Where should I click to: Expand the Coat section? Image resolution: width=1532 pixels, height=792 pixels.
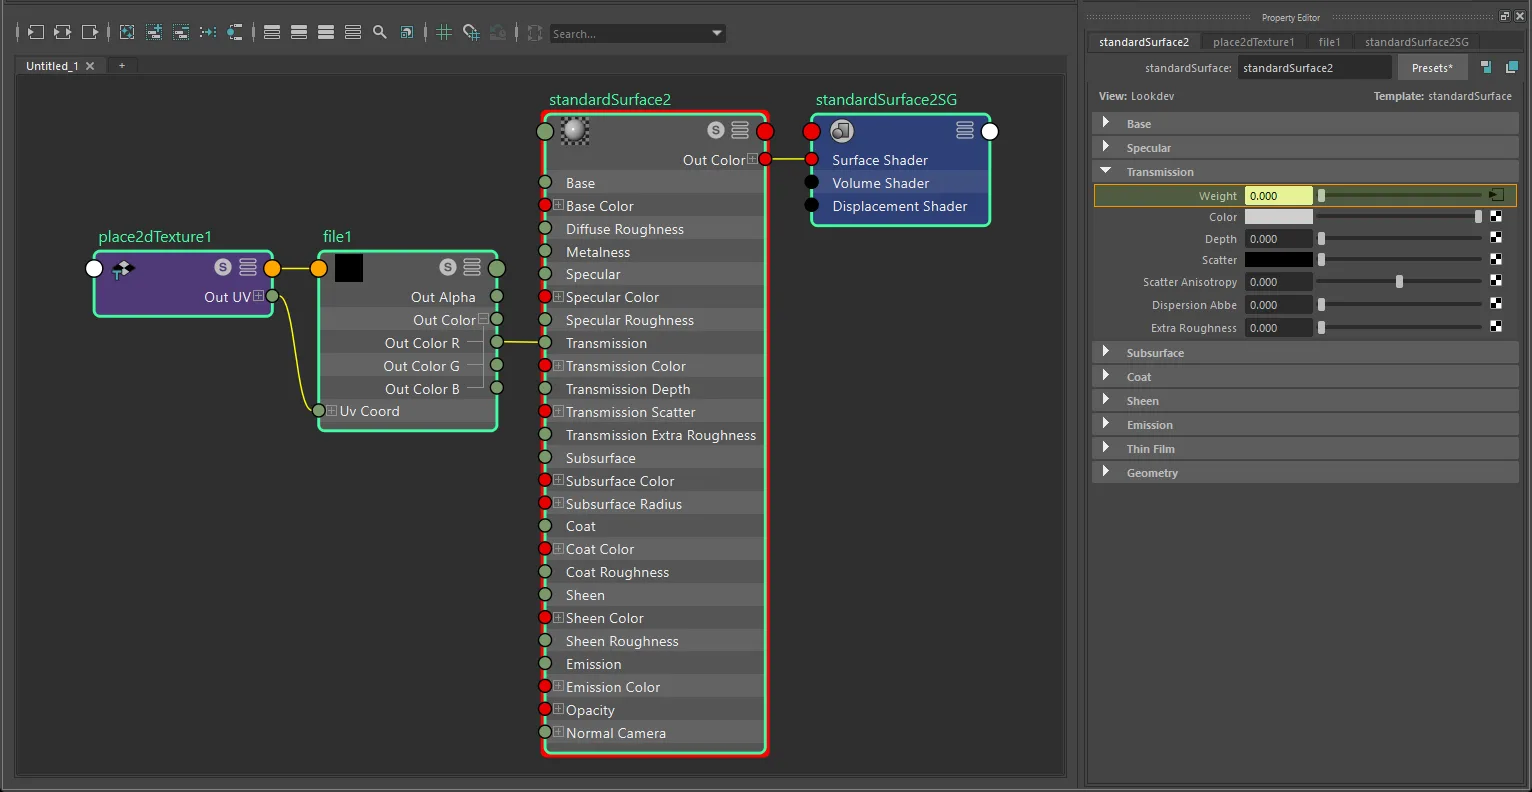click(1106, 375)
